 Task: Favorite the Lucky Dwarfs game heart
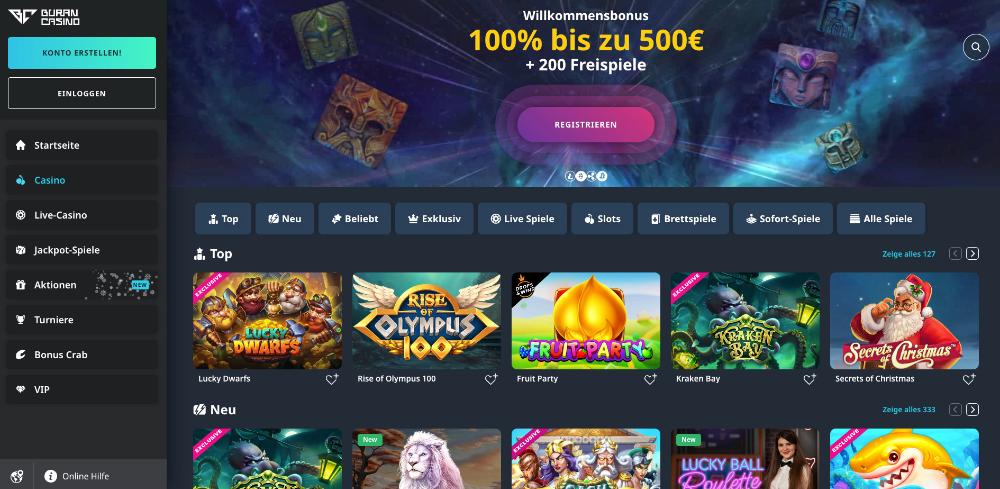click(332, 379)
